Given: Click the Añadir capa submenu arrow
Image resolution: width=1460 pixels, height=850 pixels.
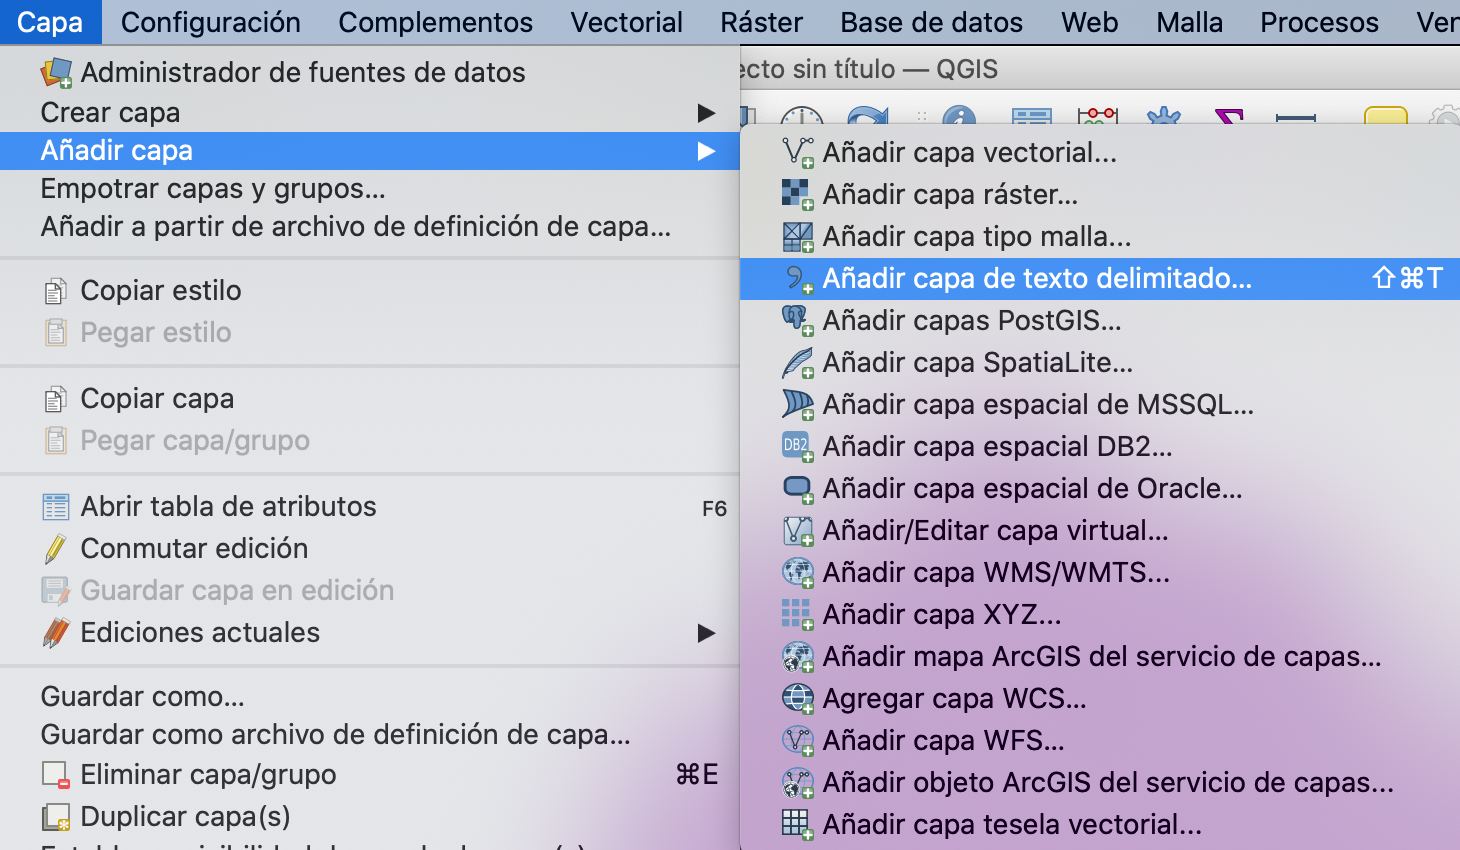Looking at the screenshot, I should 706,151.
